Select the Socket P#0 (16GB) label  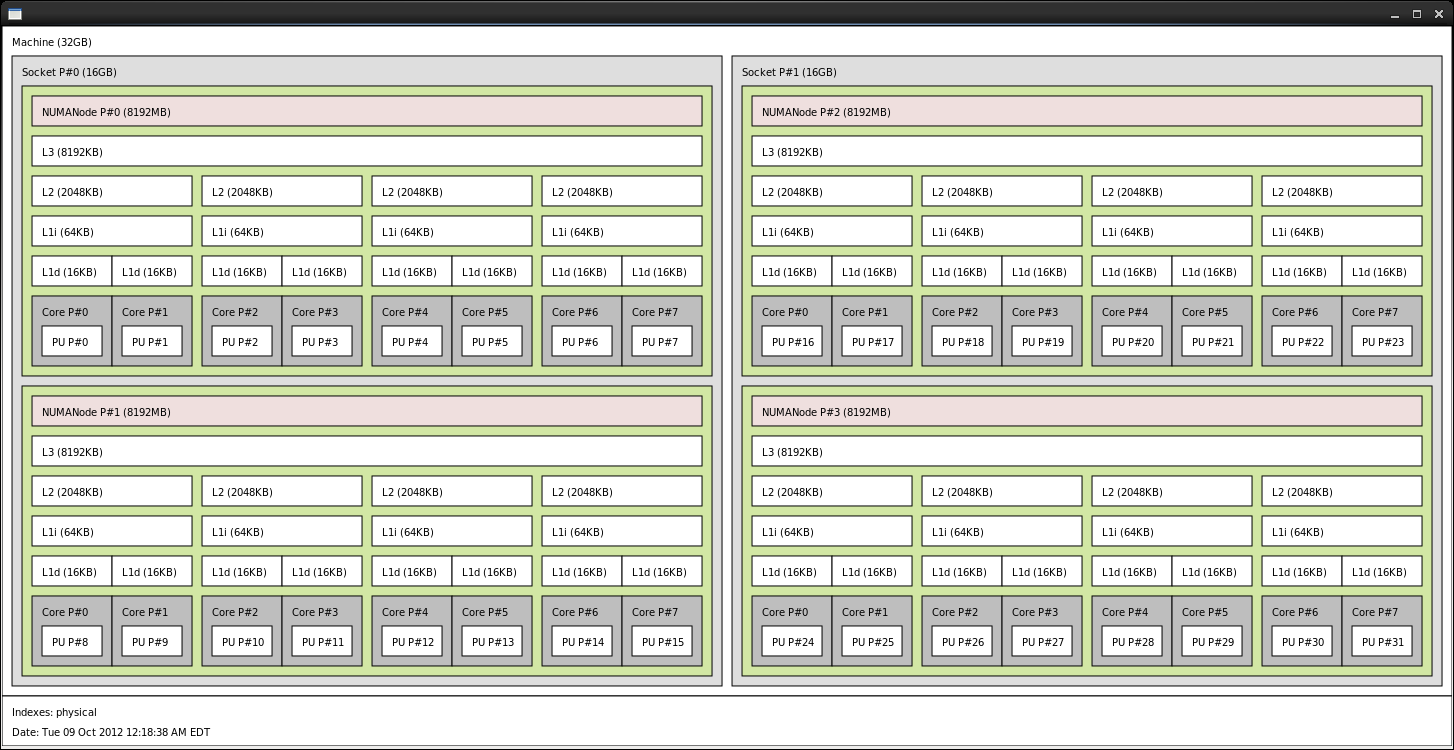[70, 72]
